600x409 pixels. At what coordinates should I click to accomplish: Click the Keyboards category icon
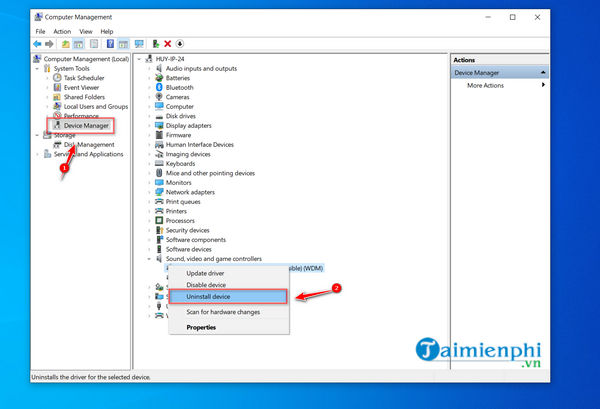coord(159,163)
